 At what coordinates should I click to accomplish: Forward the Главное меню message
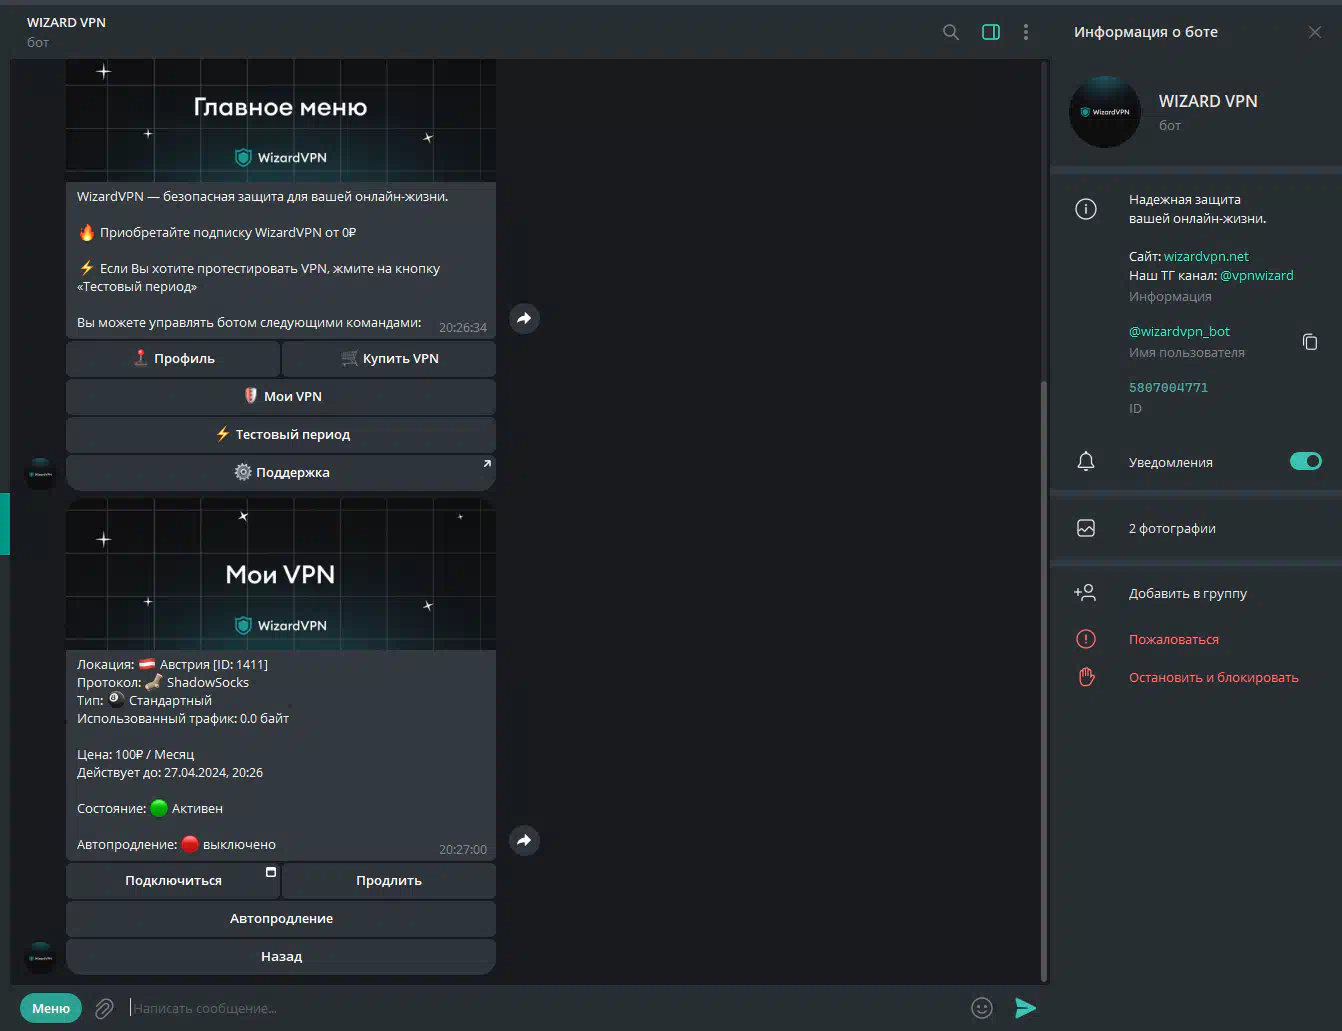524,318
